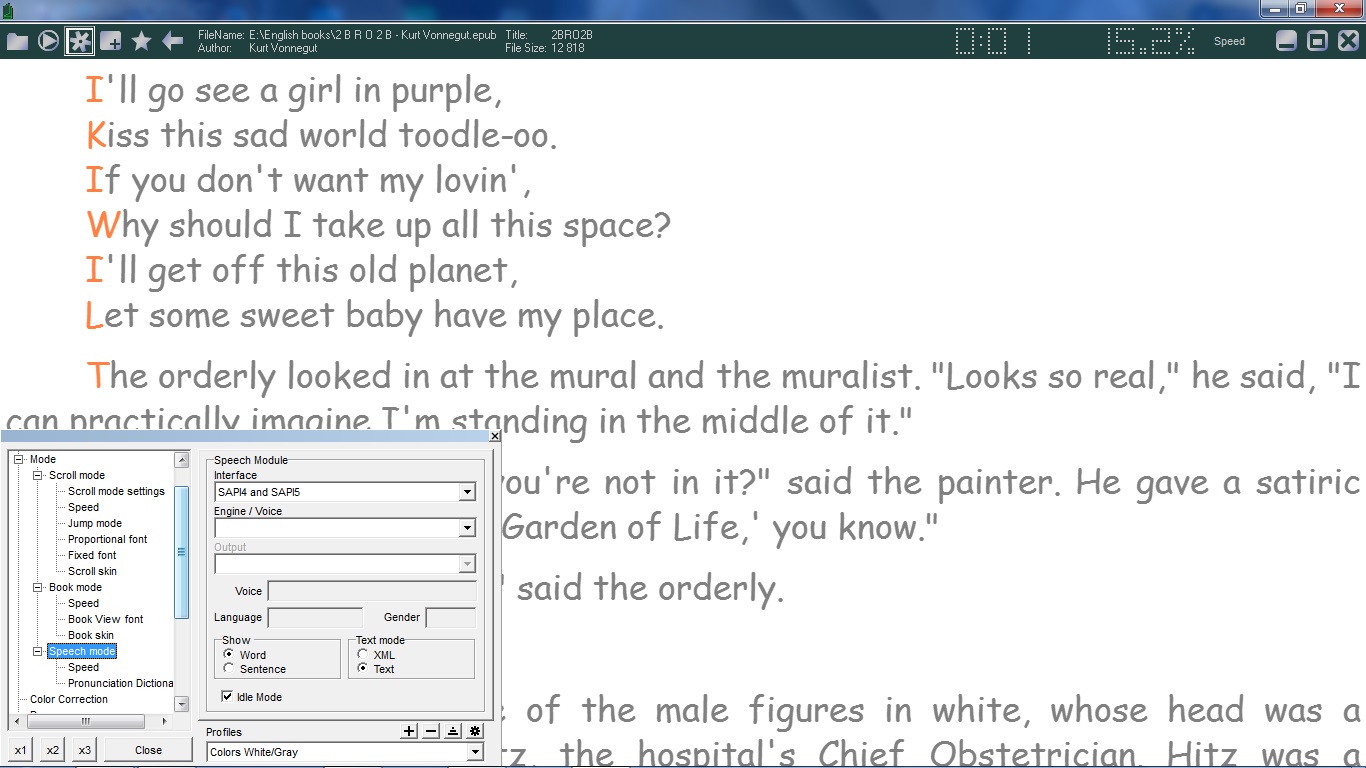The width and height of the screenshot is (1366, 768).
Task: Open profile options with the small gear icon
Action: coord(475,732)
